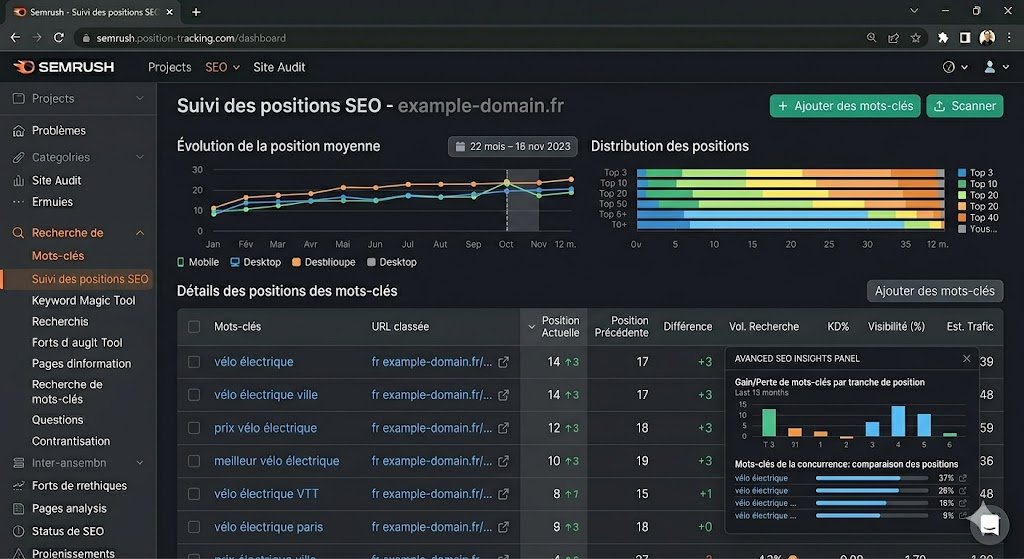
Task: Open a new browser tab
Action: point(196,12)
